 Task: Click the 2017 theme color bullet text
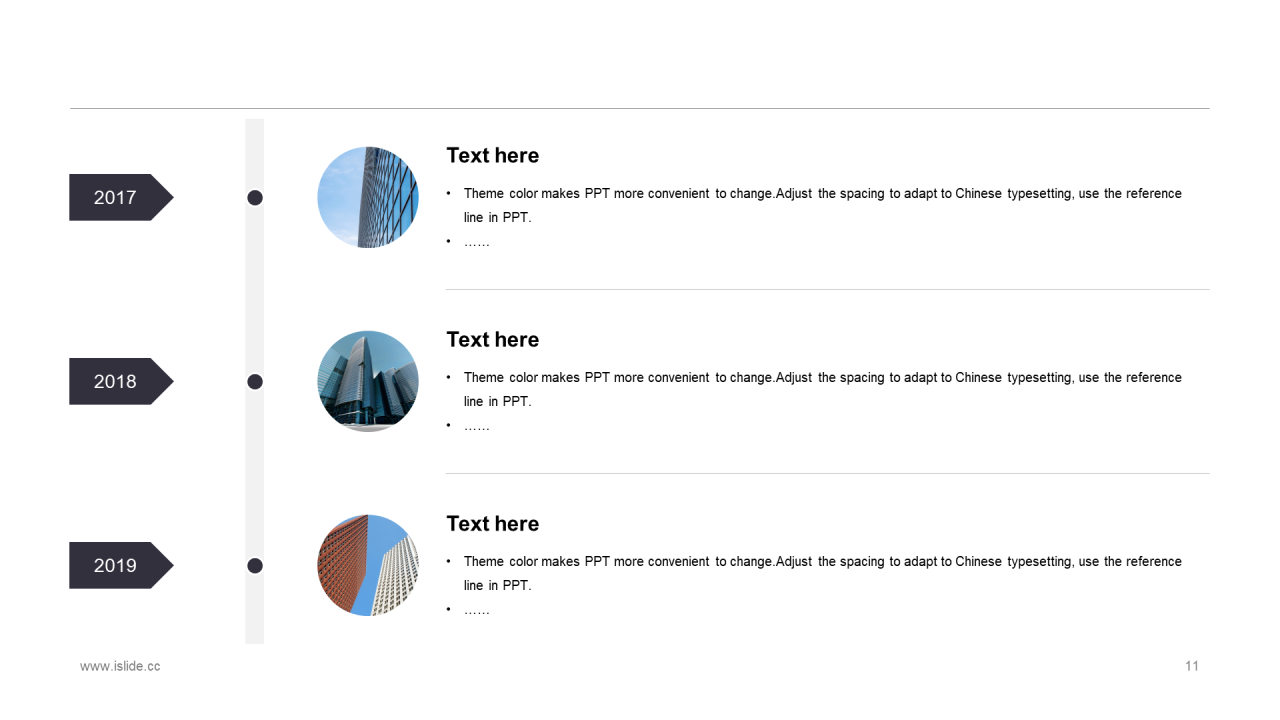pos(822,205)
